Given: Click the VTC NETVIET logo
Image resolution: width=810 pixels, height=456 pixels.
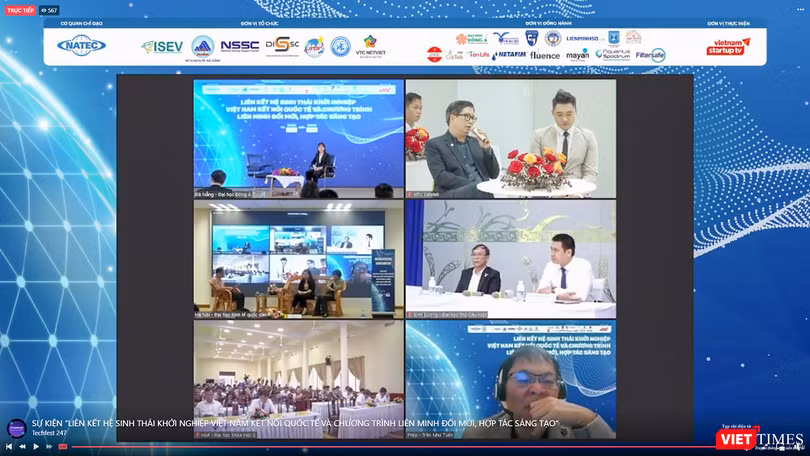Looking at the screenshot, I should click(x=370, y=46).
